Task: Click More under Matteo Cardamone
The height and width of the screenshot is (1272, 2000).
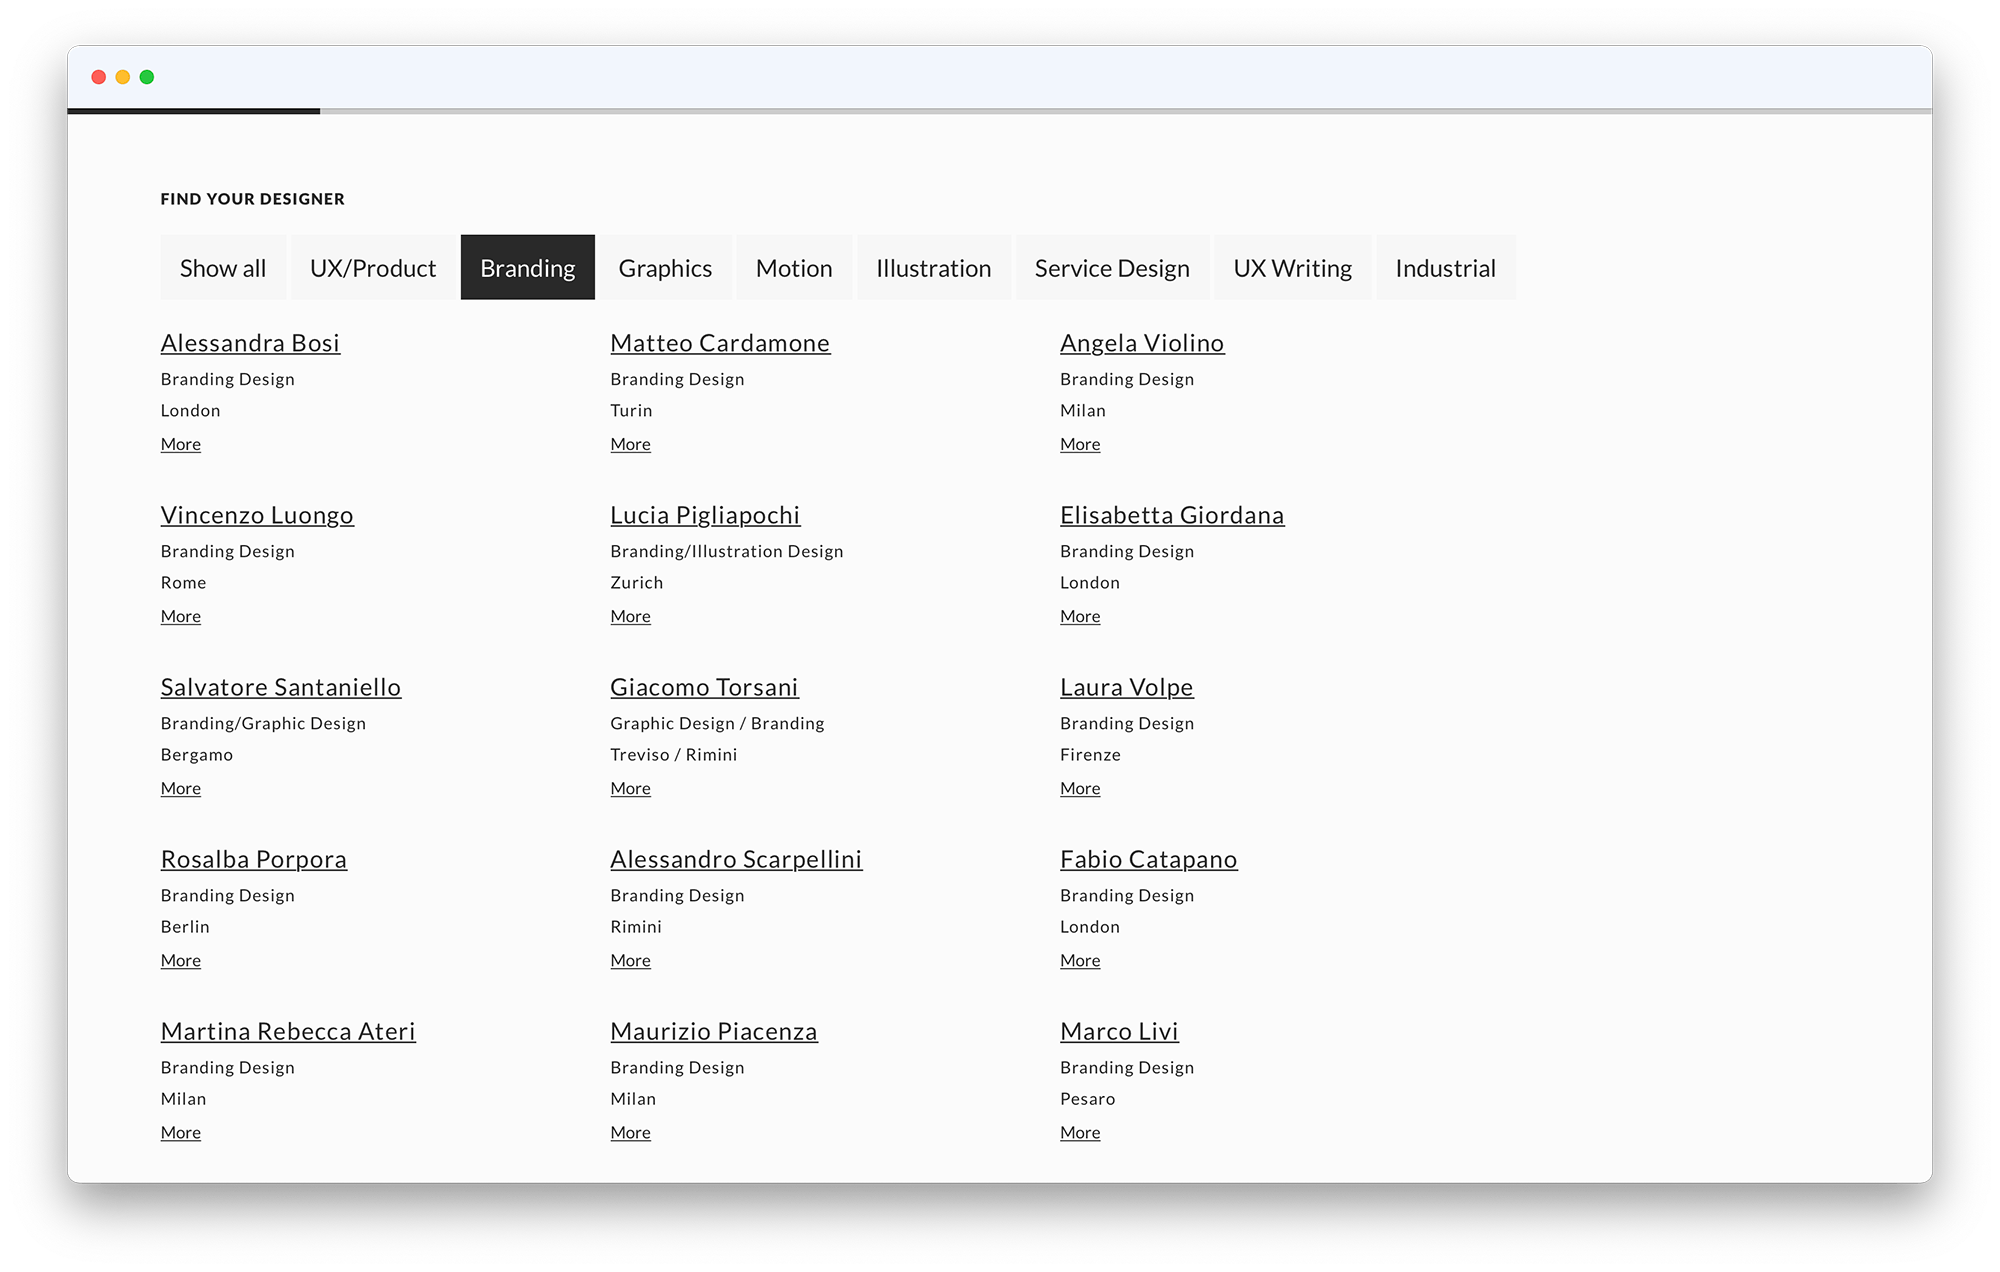Action: pyautogui.click(x=631, y=444)
